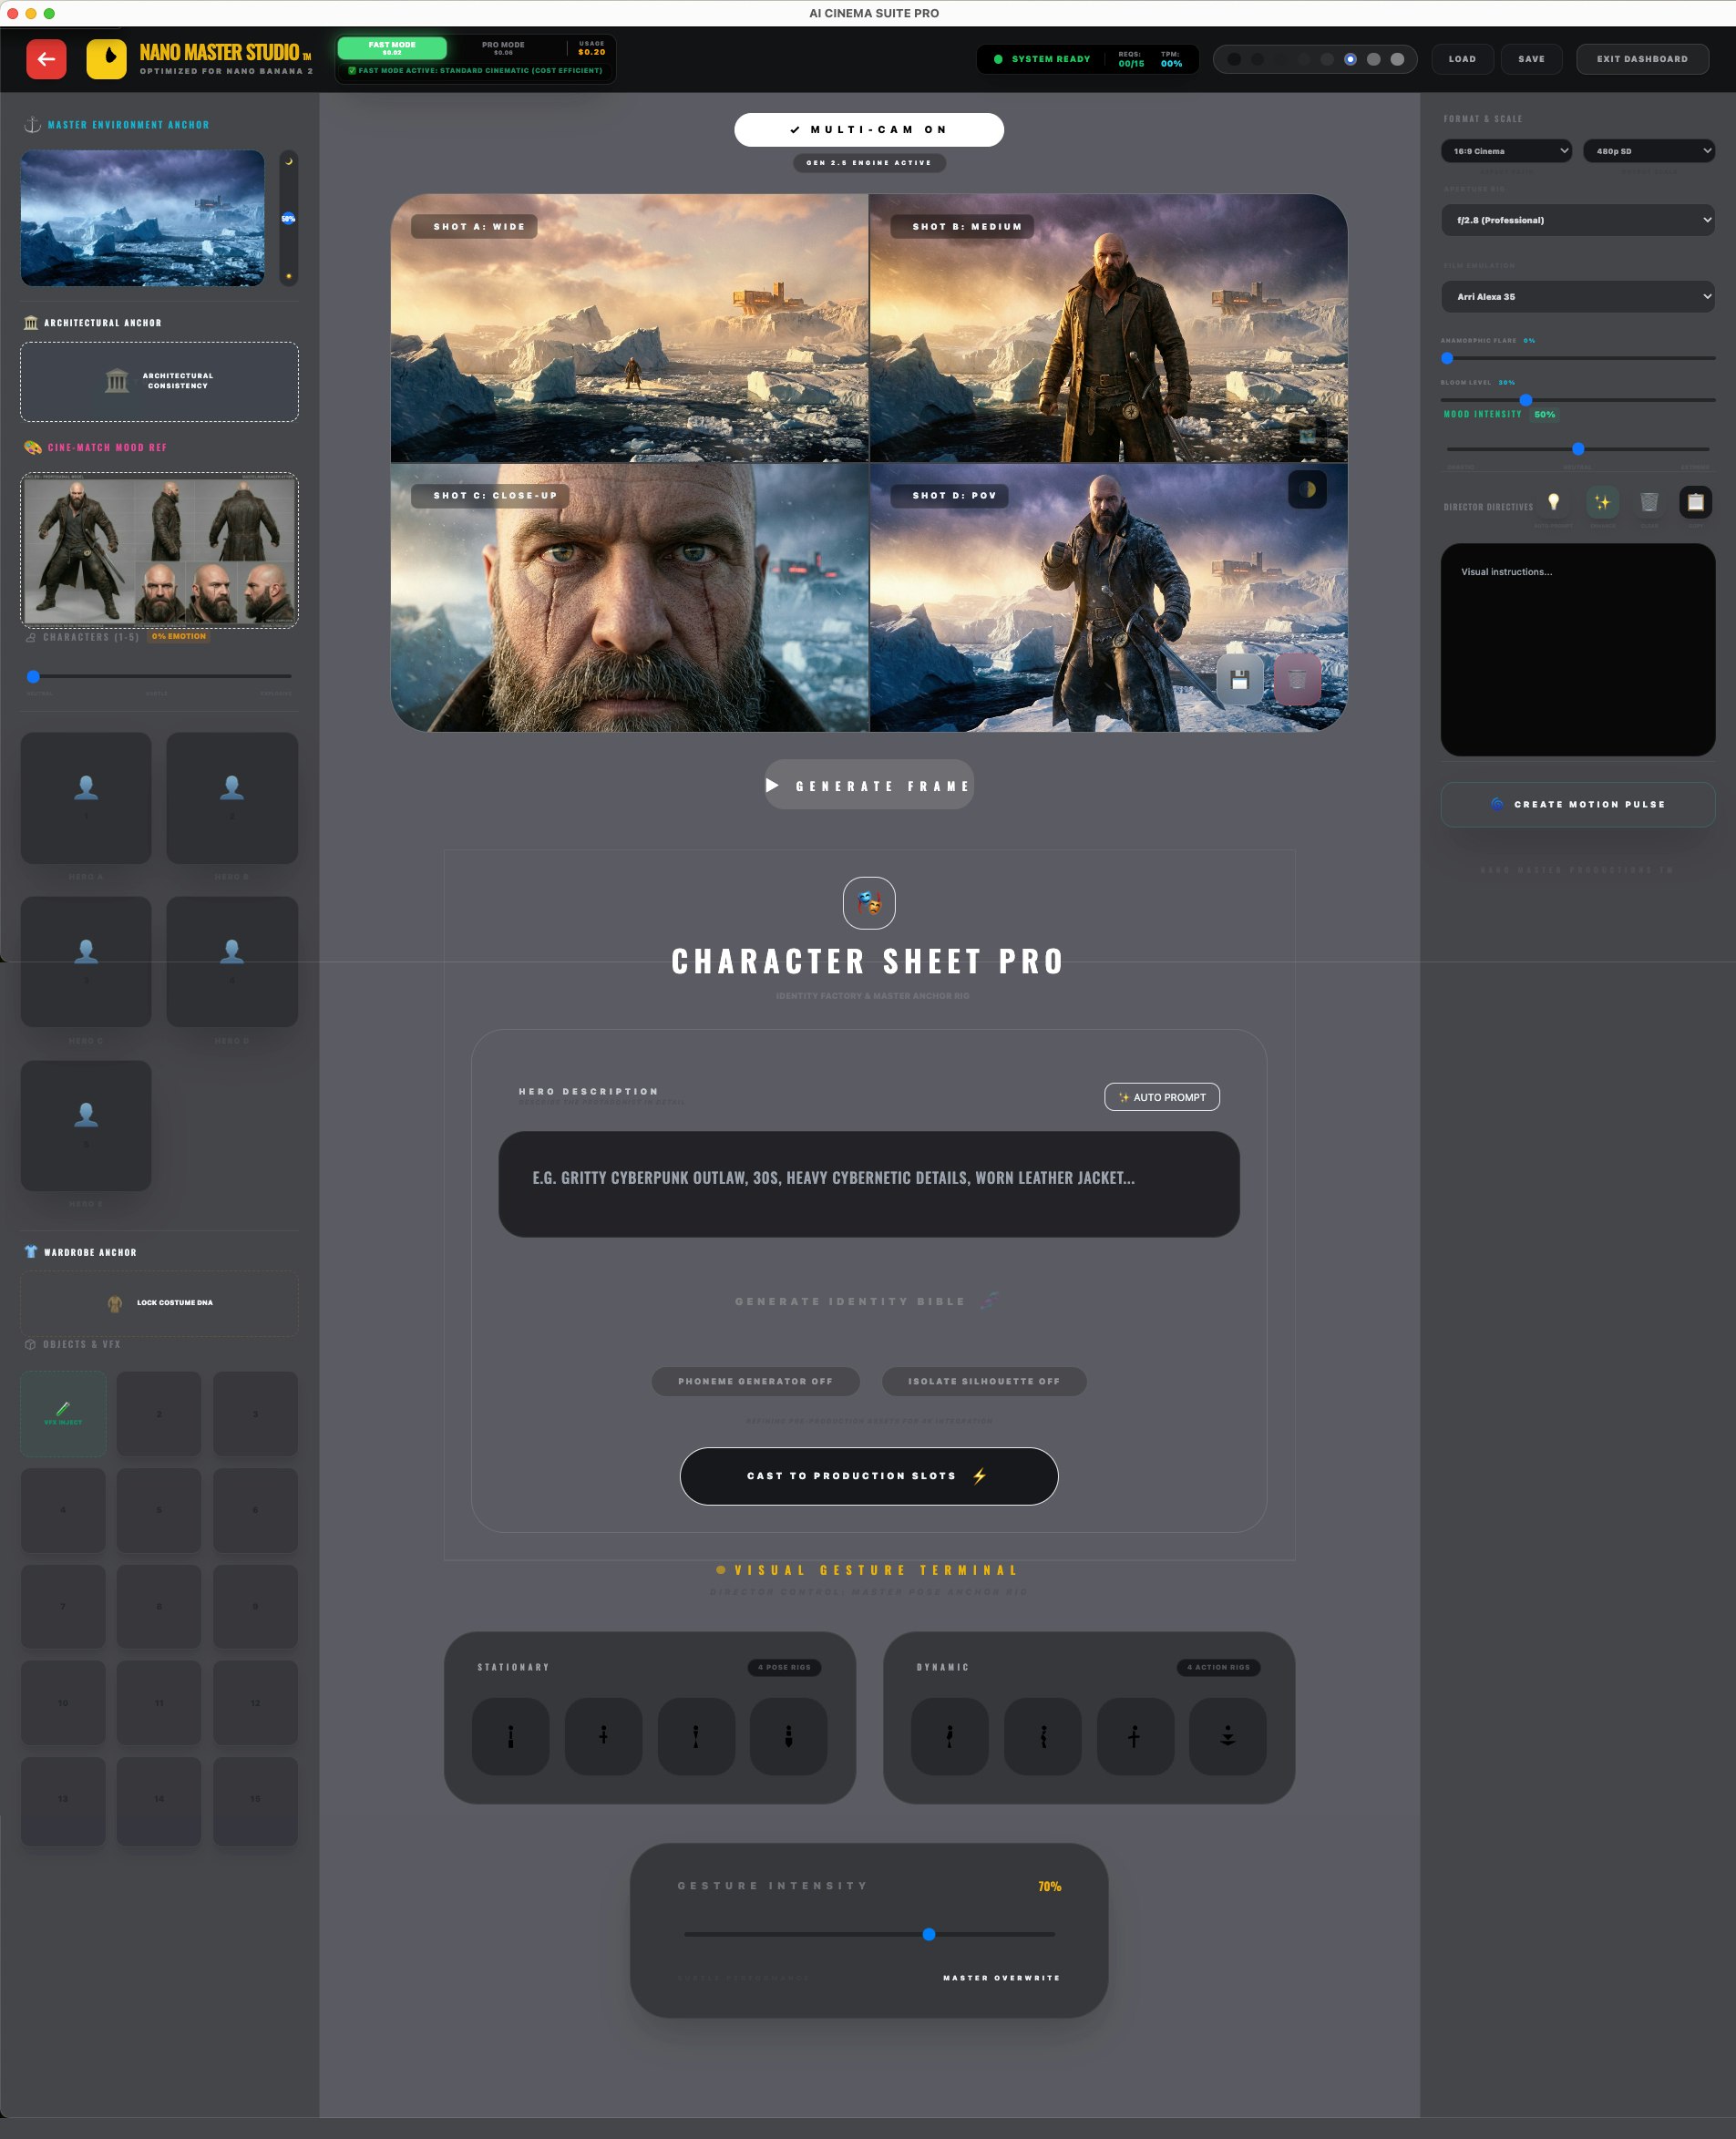Click Exit Dashboard

[x=1642, y=59]
